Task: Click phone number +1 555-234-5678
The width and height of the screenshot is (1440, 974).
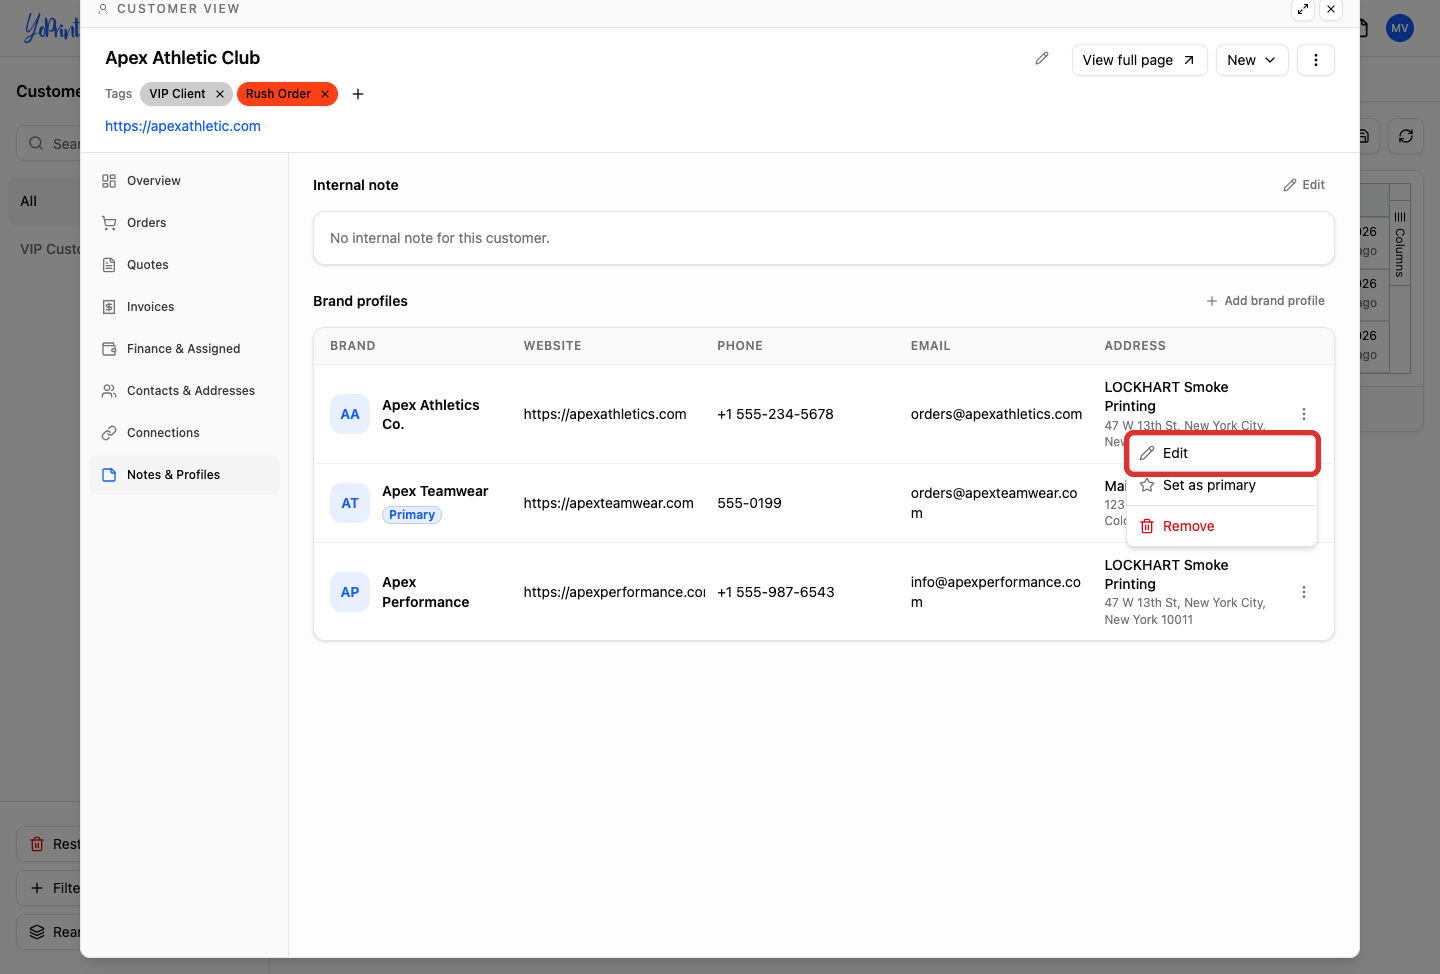Action: point(775,414)
